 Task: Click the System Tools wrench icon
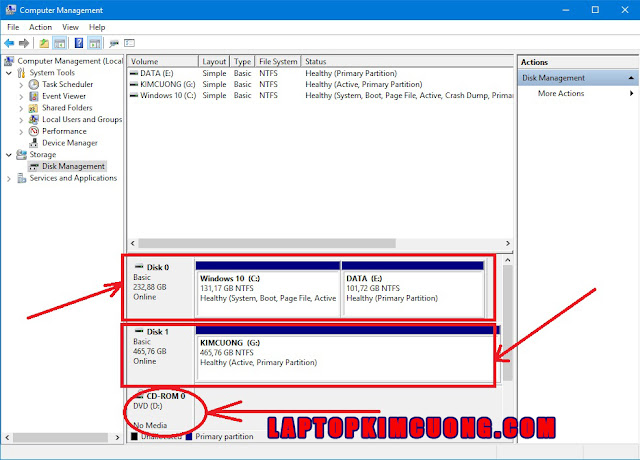coord(21,73)
